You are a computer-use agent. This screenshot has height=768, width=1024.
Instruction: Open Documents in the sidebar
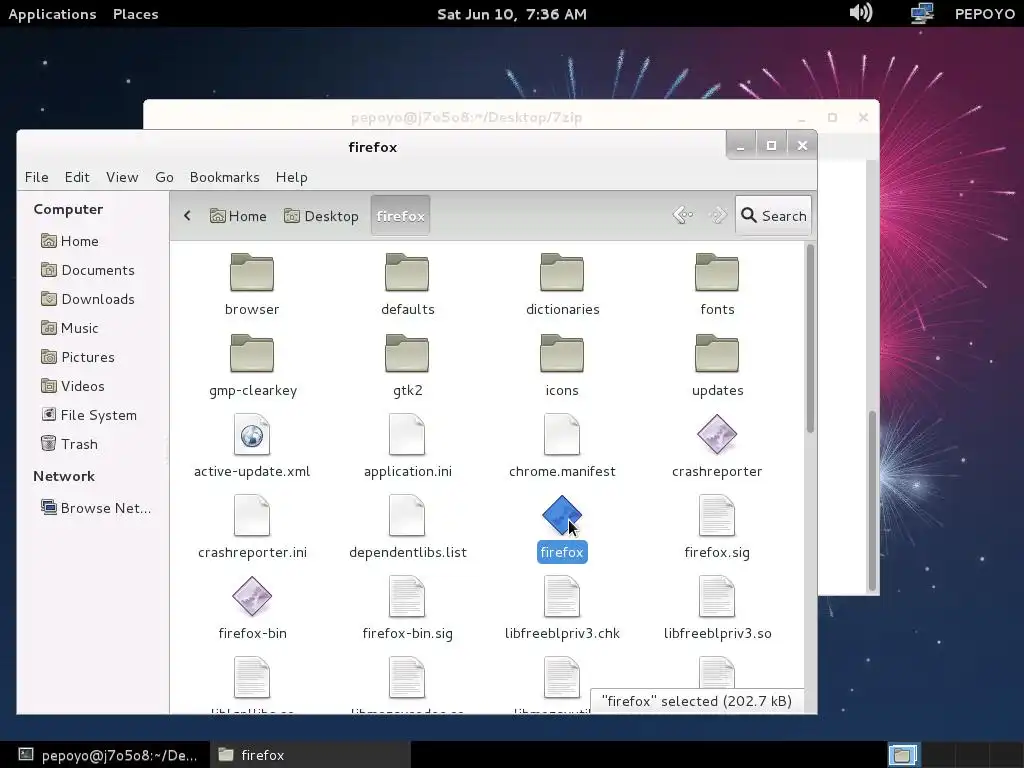88,270
